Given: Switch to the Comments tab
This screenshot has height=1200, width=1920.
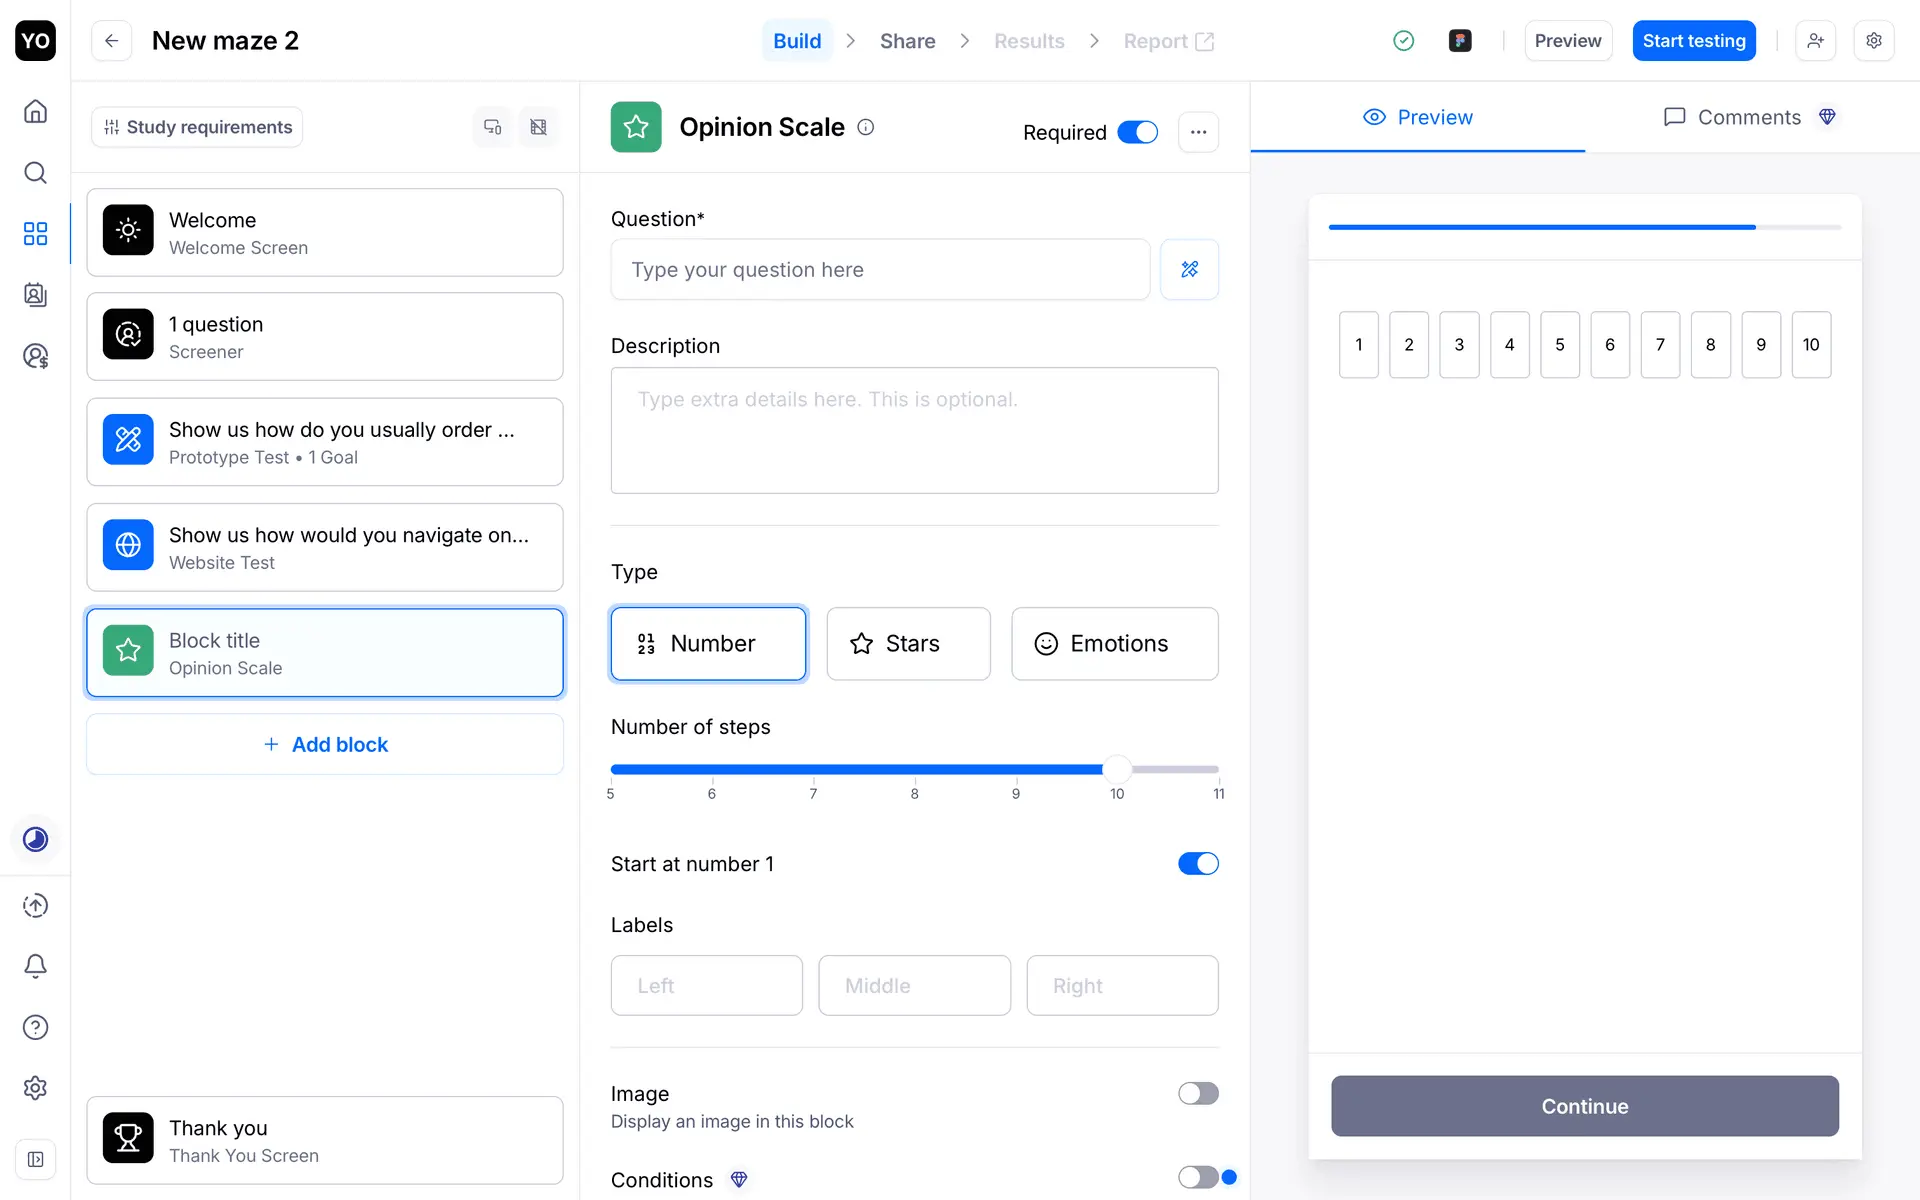Looking at the screenshot, I should tap(1749, 117).
